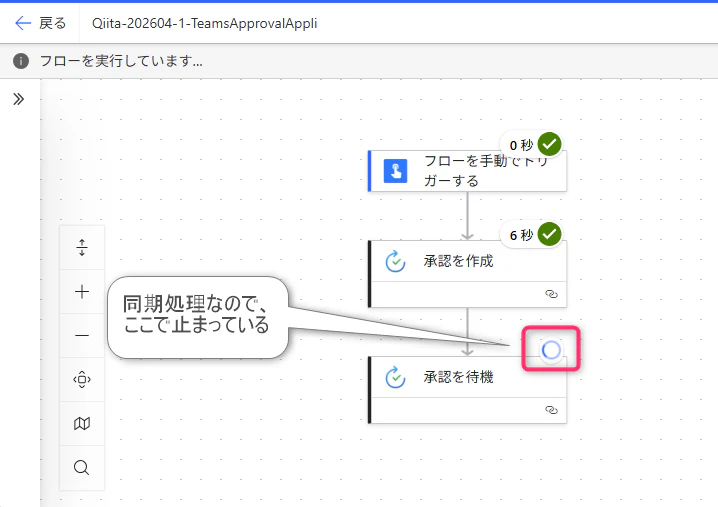
Task: Open the 承認を作成 action card
Action: point(468,274)
